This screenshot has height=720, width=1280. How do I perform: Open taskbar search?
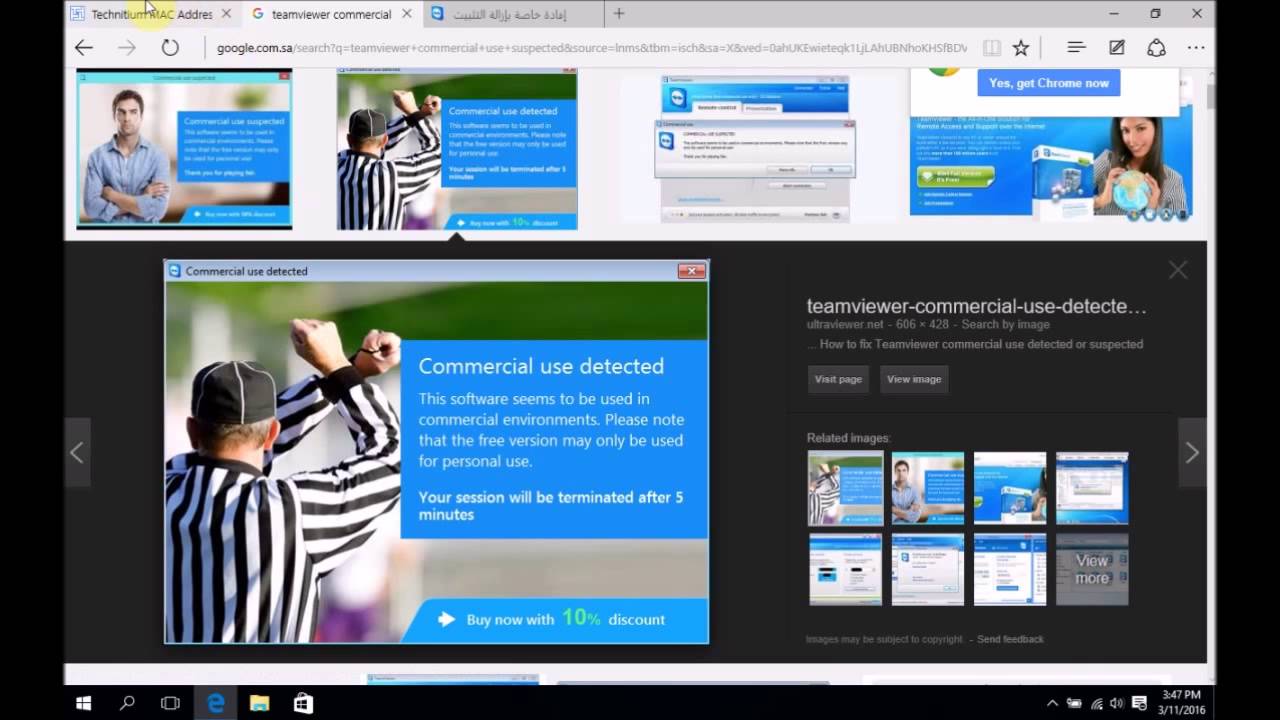127,703
